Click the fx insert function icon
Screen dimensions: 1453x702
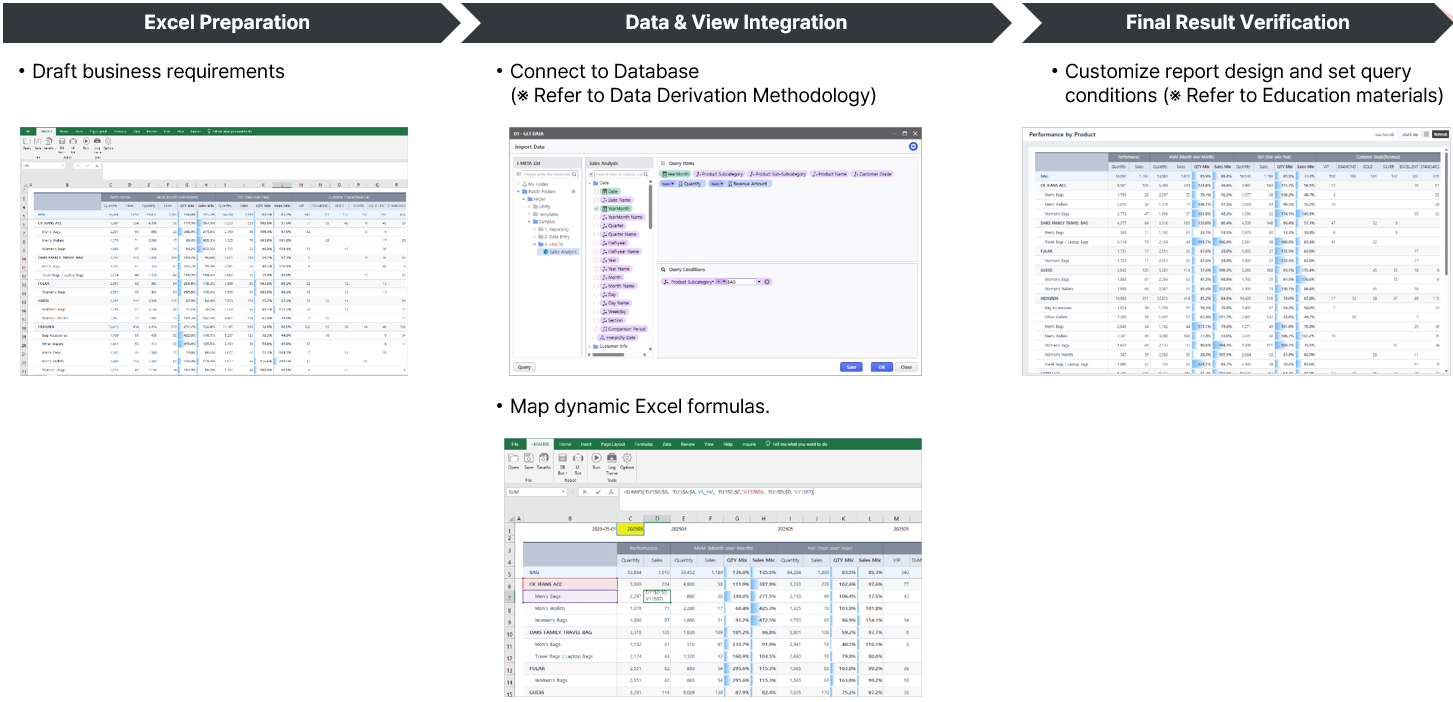[x=611, y=492]
